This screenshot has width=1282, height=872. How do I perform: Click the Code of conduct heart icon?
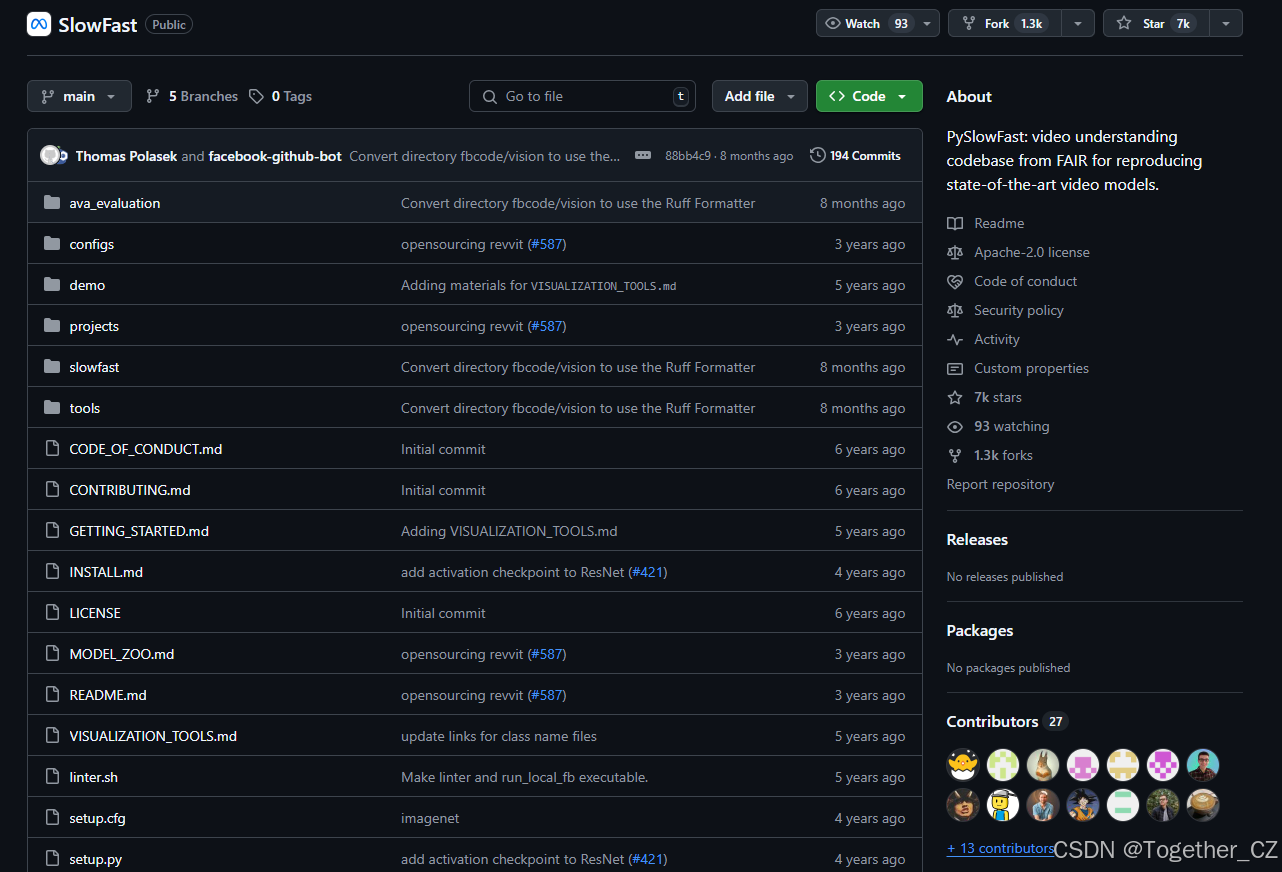pos(956,281)
